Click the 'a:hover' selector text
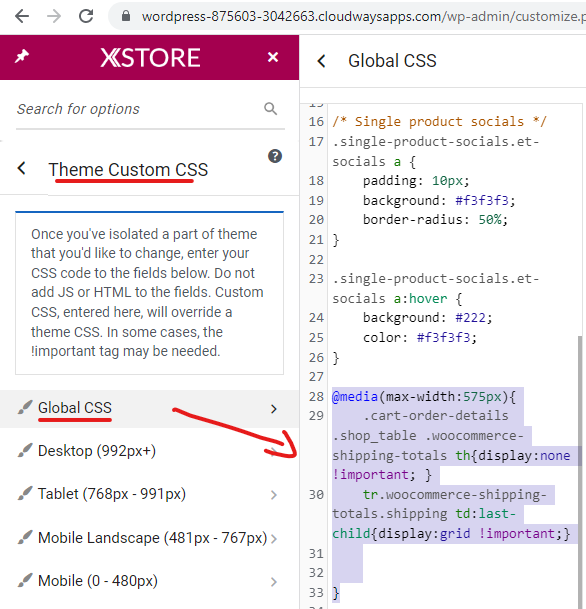 point(420,298)
